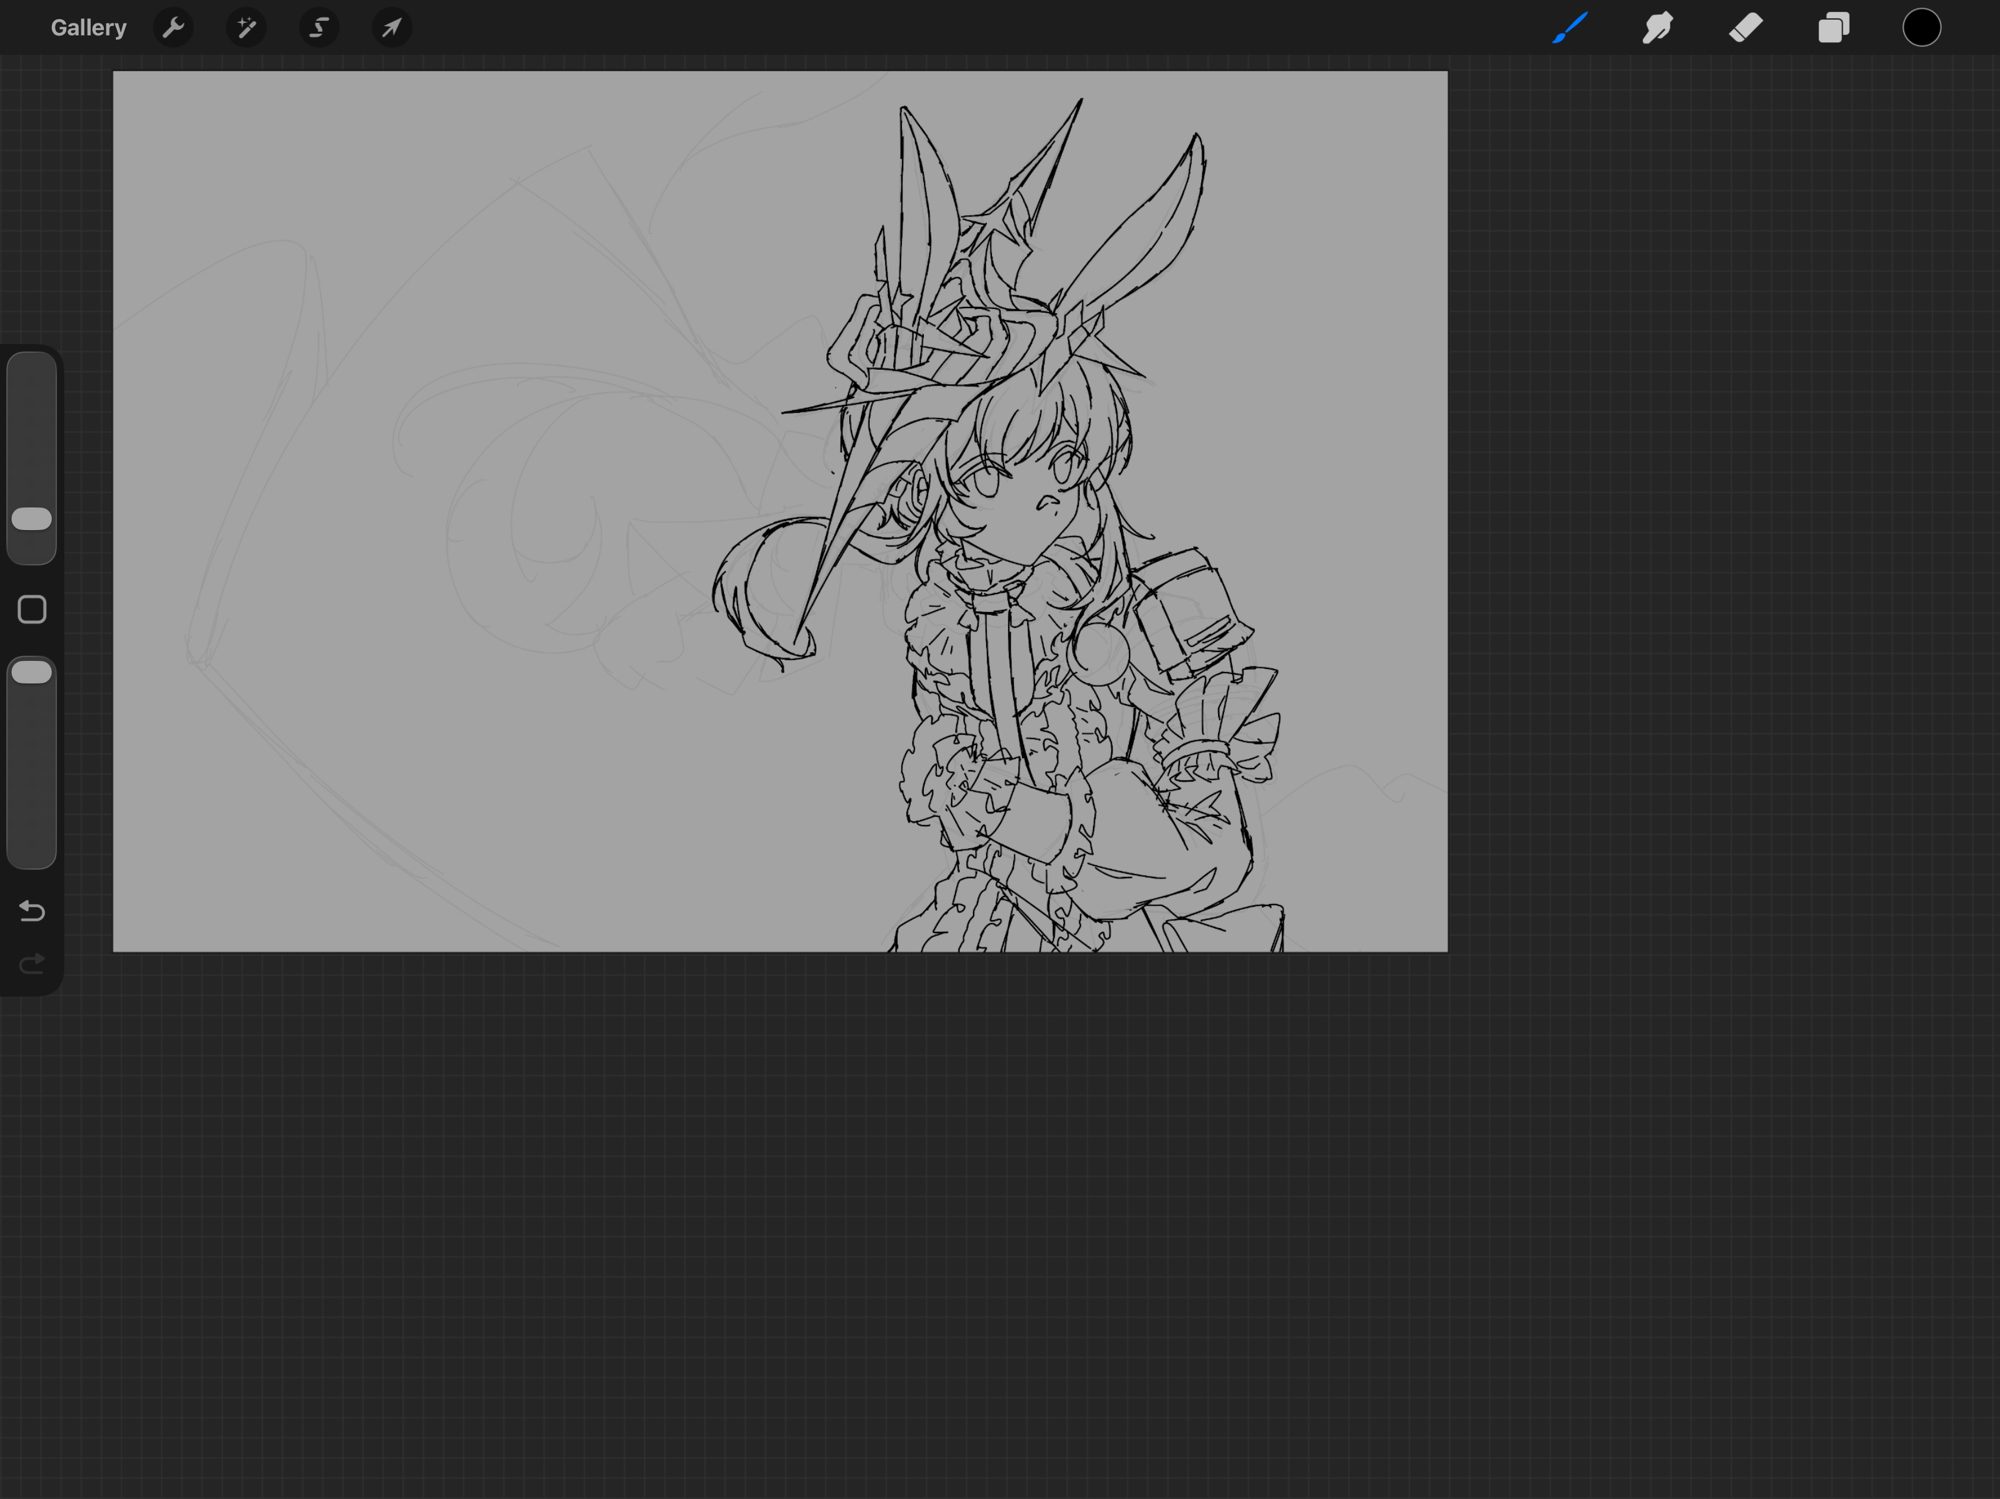2000x1499 pixels.
Task: Return to the Gallery
Action: point(88,28)
